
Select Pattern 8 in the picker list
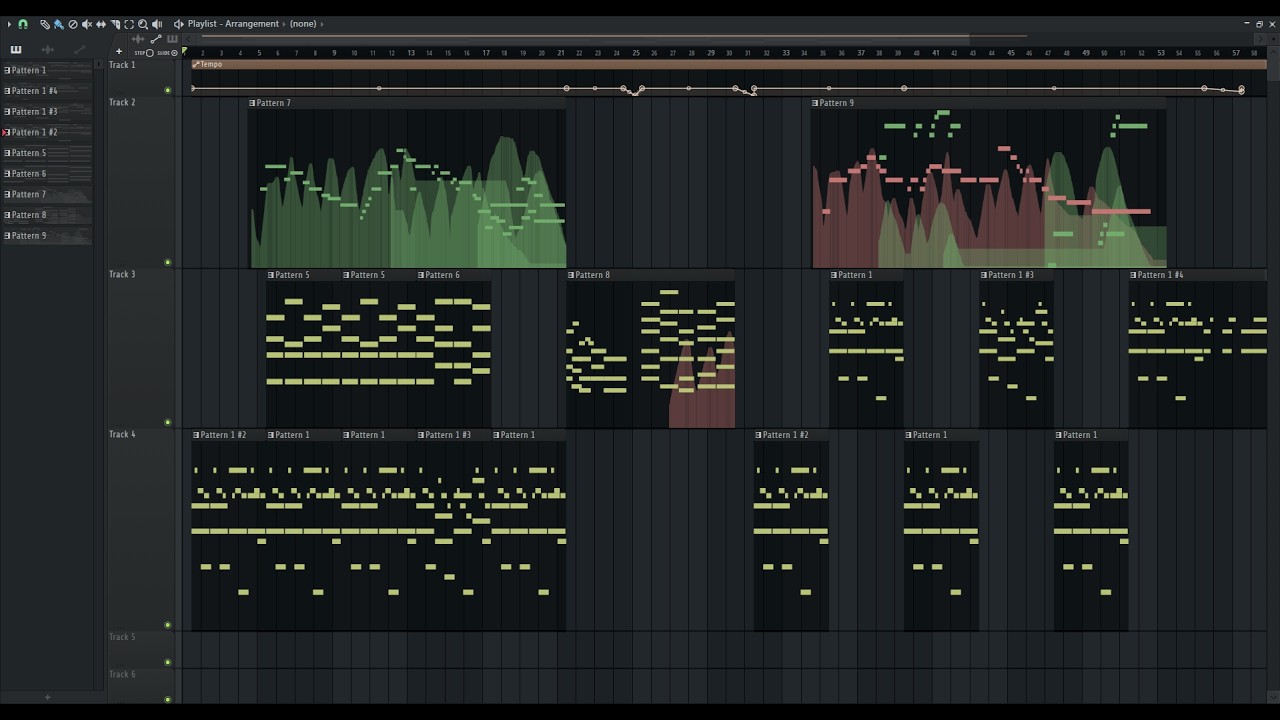click(x=47, y=215)
